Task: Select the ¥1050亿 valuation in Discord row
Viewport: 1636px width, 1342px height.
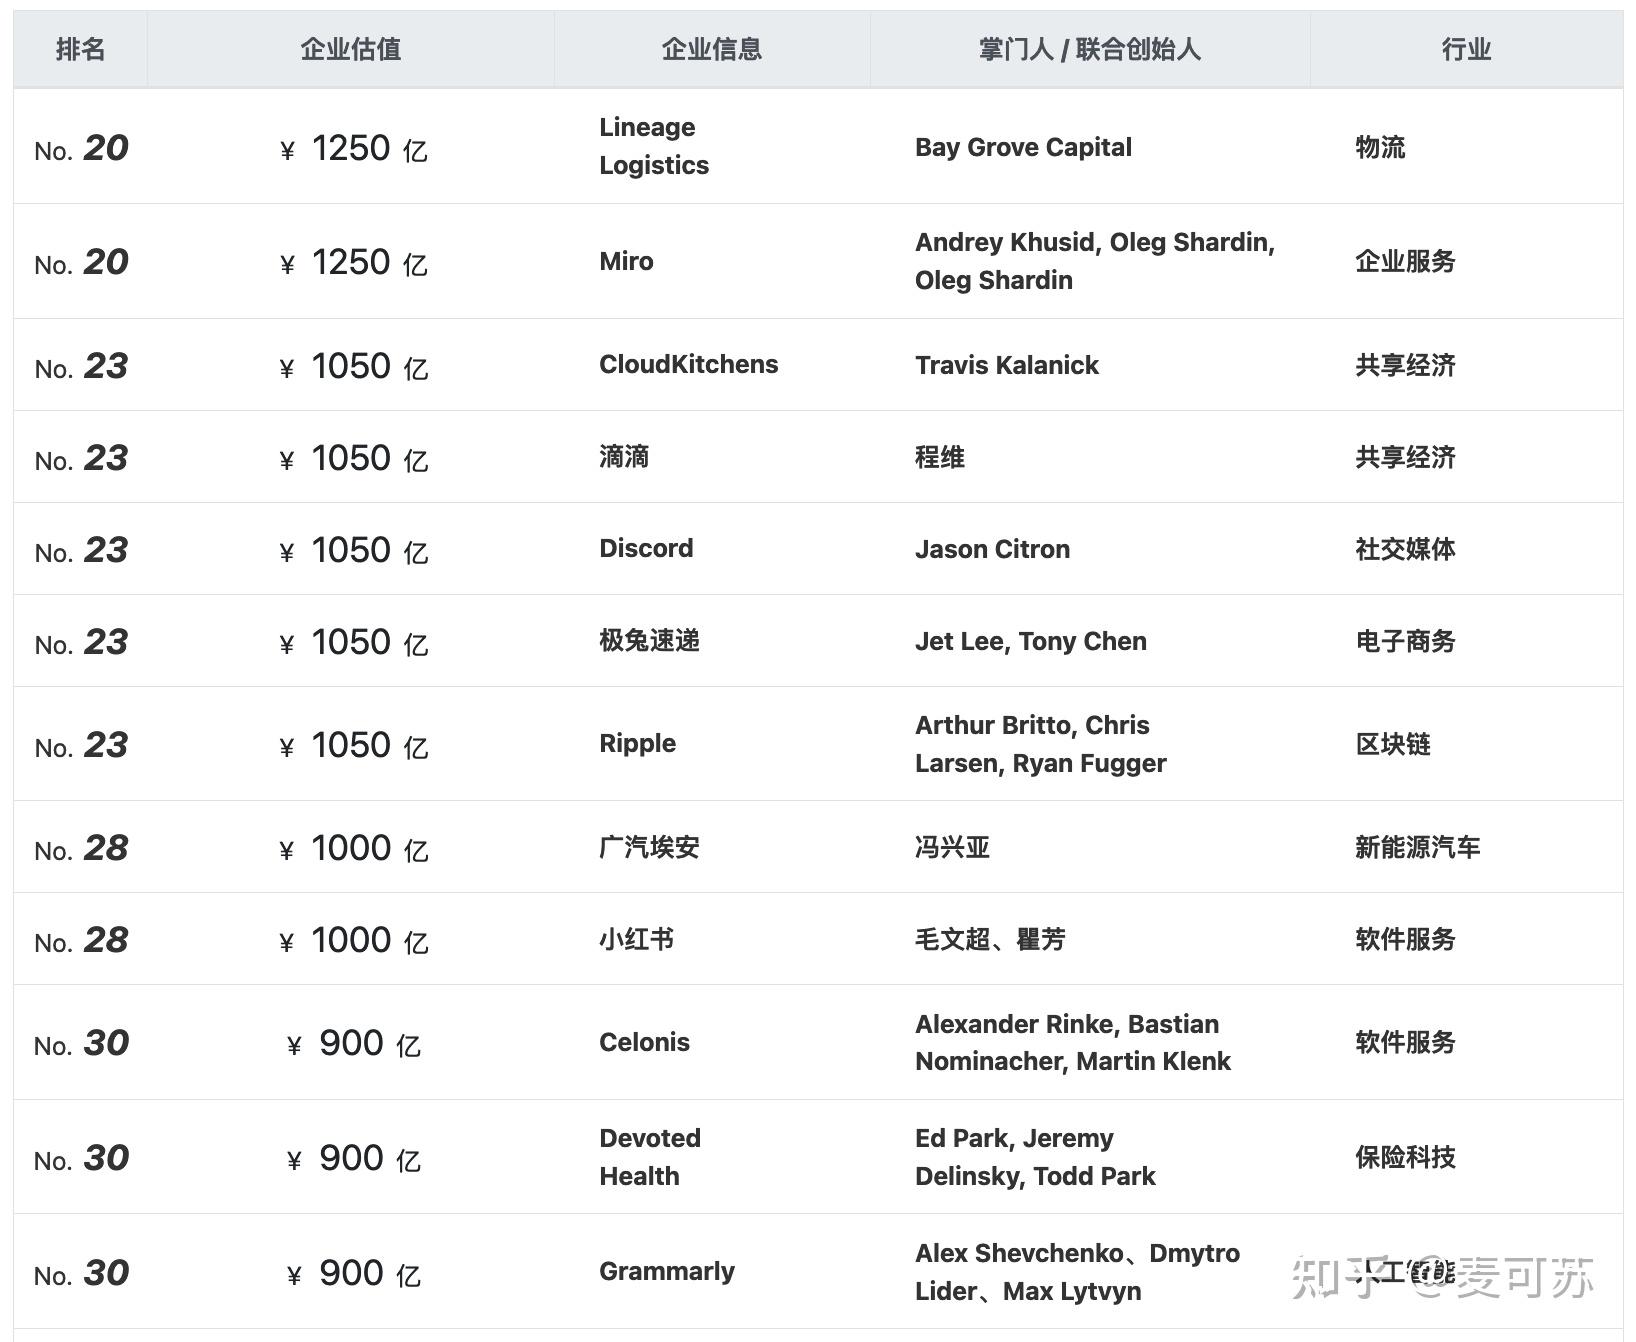Action: pyautogui.click(x=354, y=550)
